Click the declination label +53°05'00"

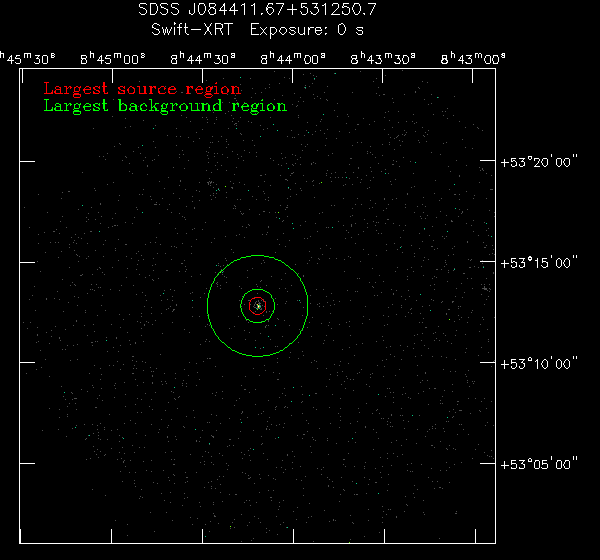tap(539, 464)
